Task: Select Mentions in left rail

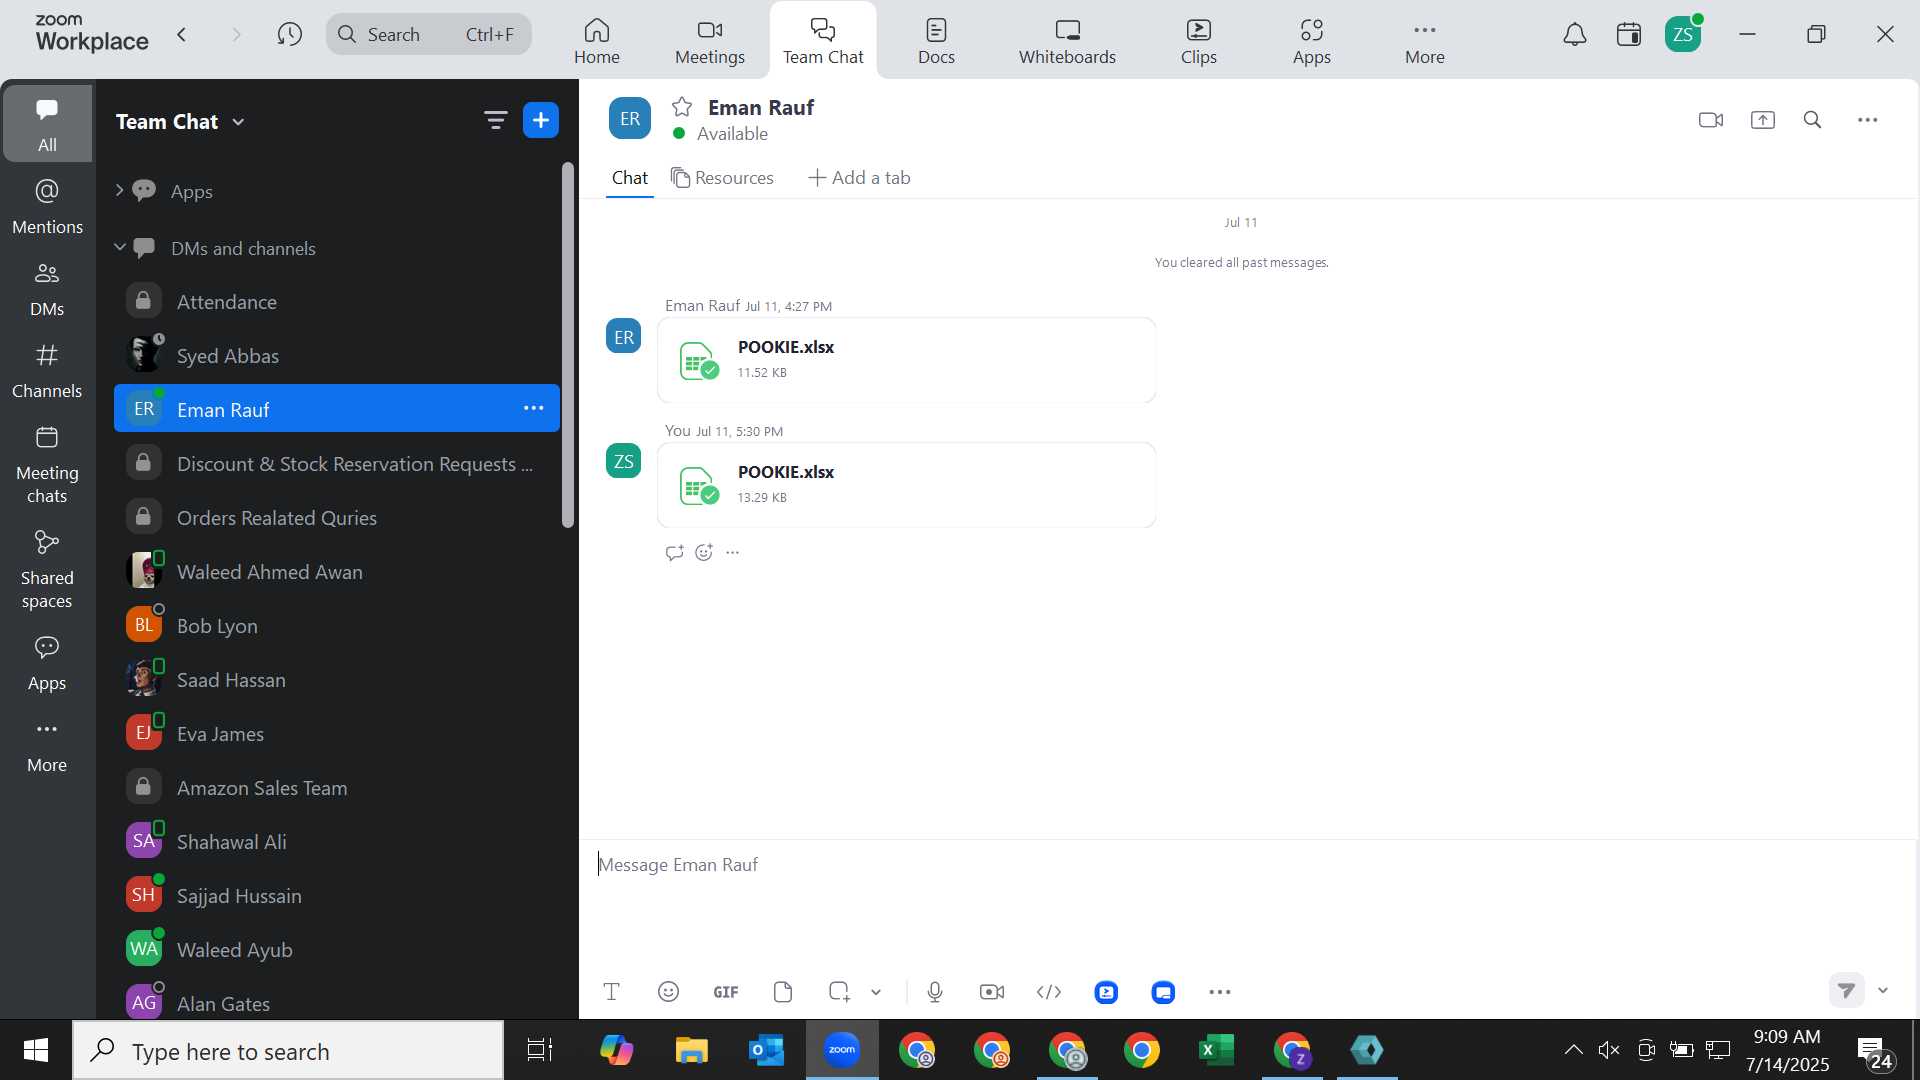Action: [x=47, y=206]
